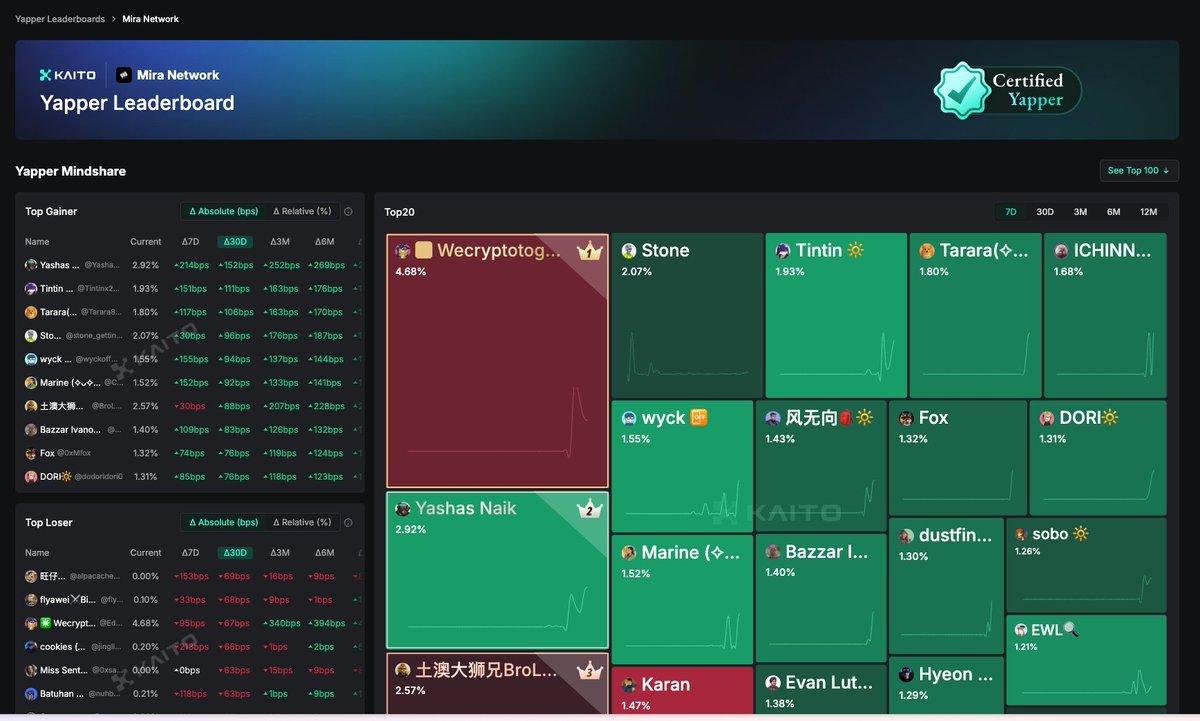1200x721 pixels.
Task: Sort Top Gainer by Δ3M column
Action: pyautogui.click(x=280, y=242)
